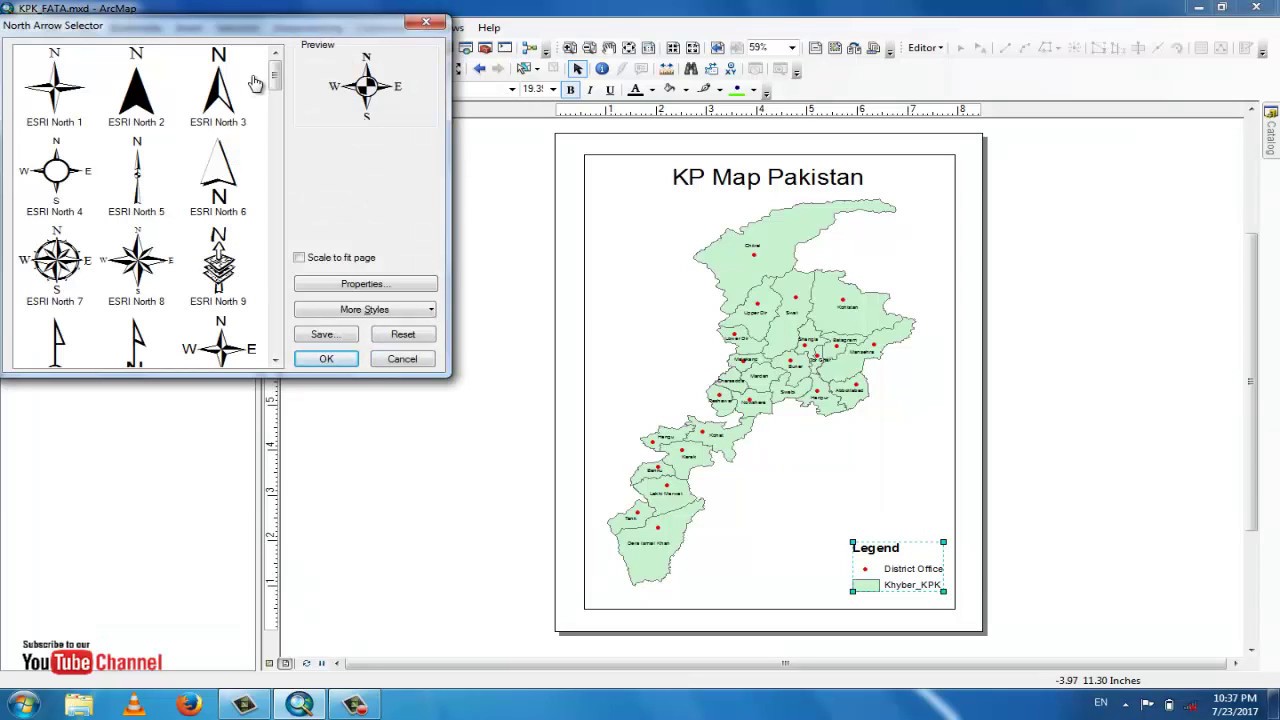Switch to Data View at bottom
1280x720 pixels.
tap(269, 663)
